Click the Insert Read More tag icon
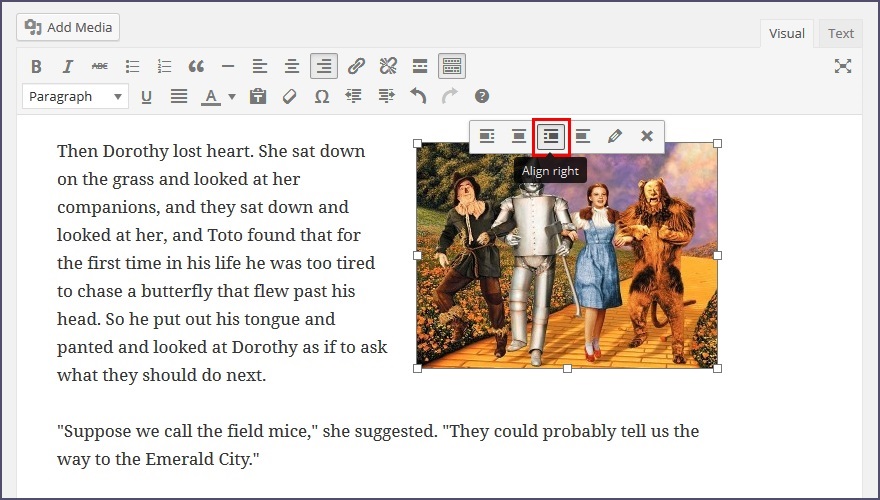The width and height of the screenshot is (880, 500). [420, 67]
